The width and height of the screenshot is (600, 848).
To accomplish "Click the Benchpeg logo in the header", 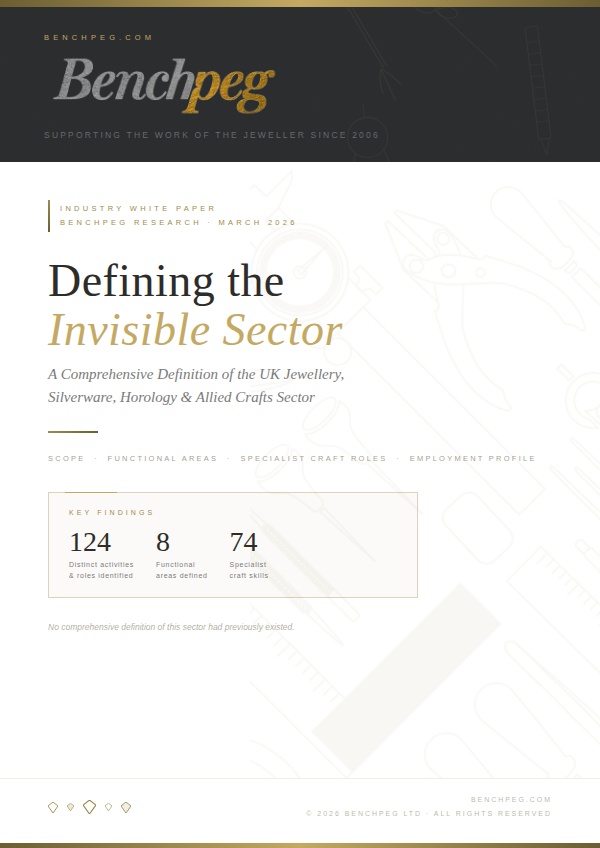I will pos(163,84).
